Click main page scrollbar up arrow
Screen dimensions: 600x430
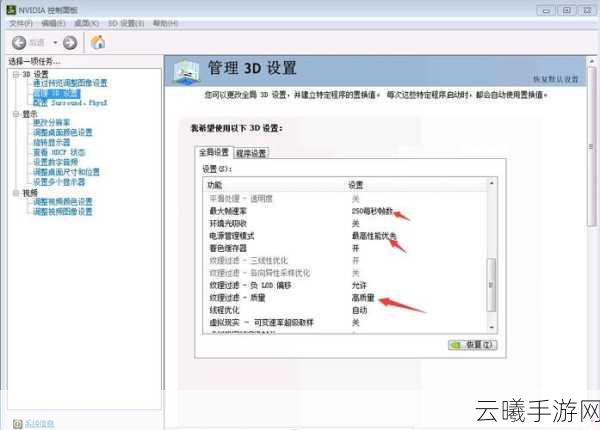coord(592,61)
